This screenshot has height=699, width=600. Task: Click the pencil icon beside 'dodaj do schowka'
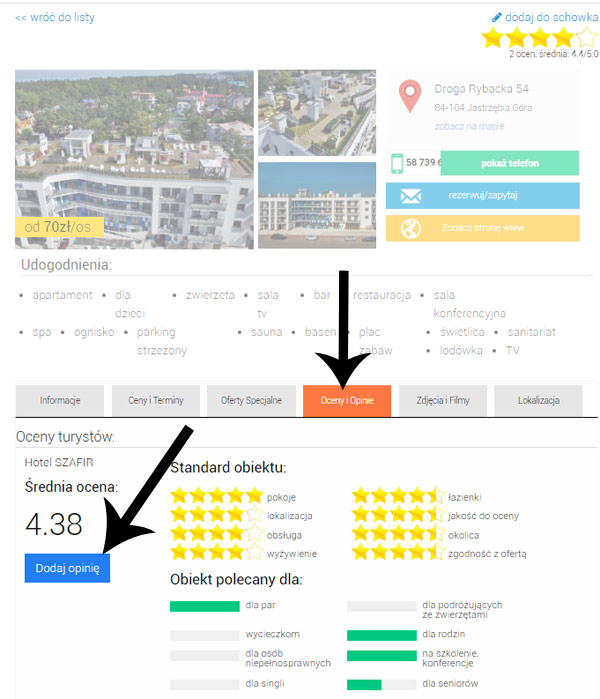point(496,17)
